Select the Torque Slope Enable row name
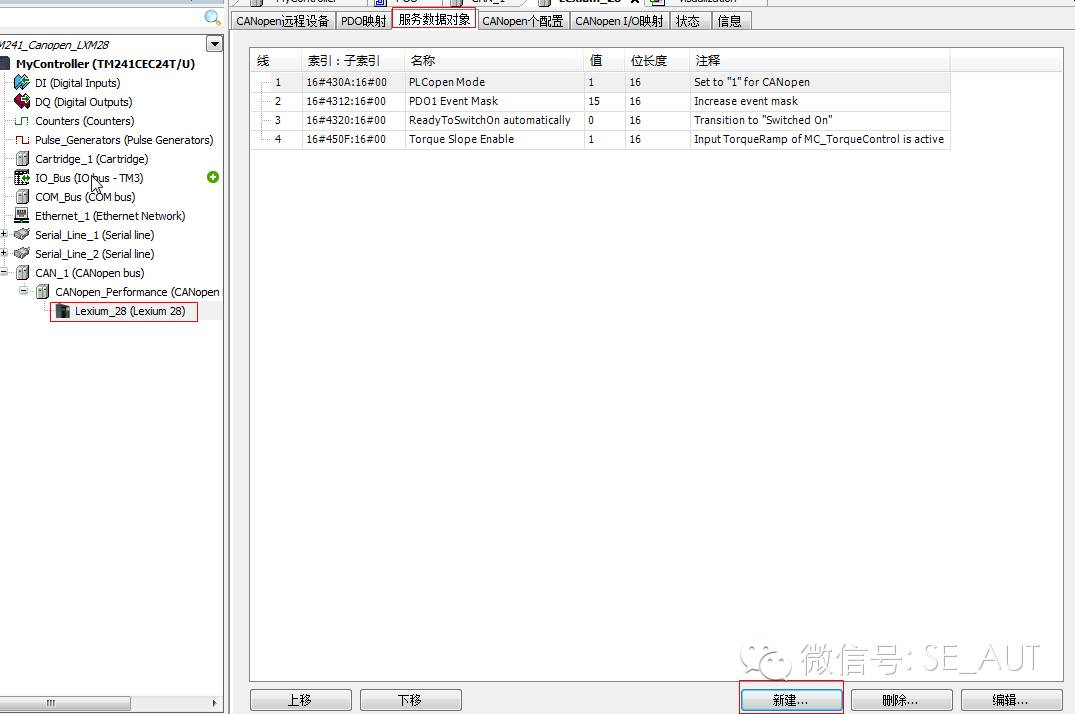The image size is (1075, 714). (x=461, y=139)
